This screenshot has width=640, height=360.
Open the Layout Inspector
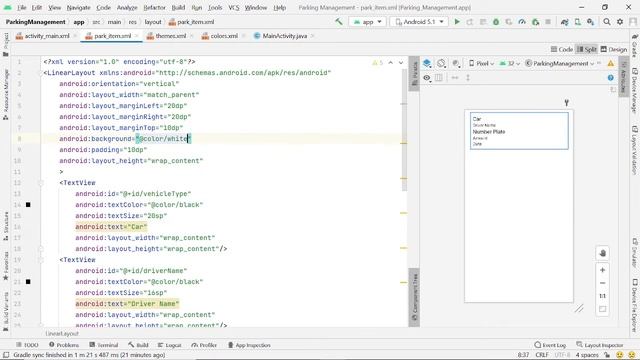pyautogui.click(x=600, y=345)
